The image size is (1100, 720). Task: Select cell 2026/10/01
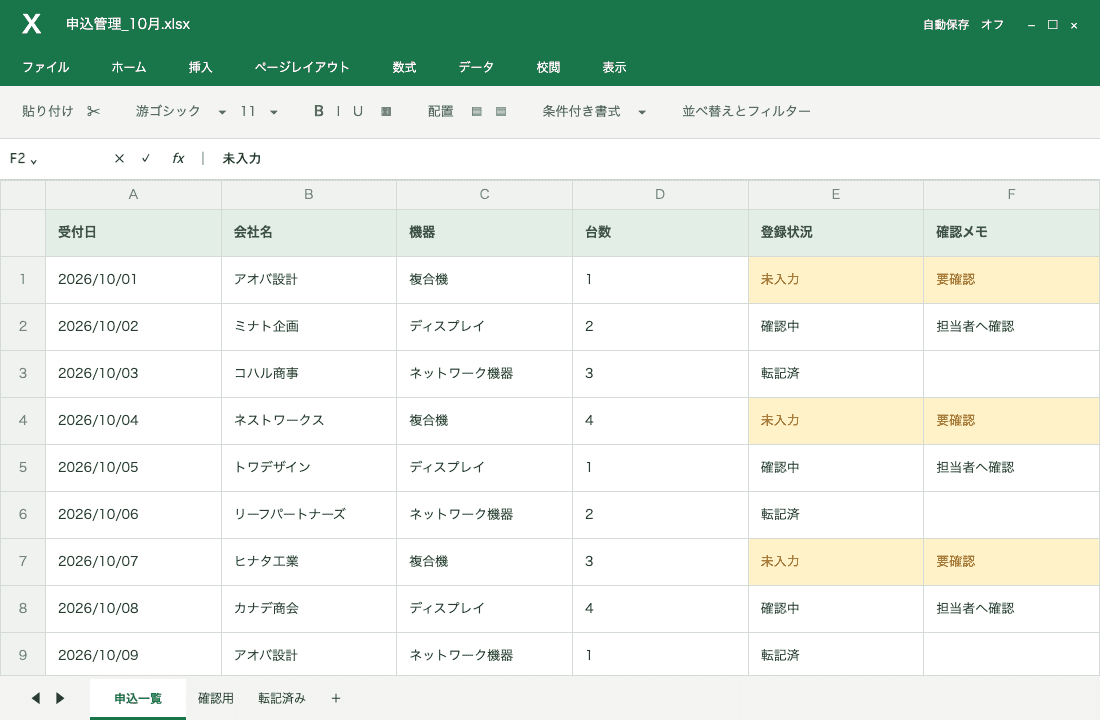pyautogui.click(x=133, y=279)
